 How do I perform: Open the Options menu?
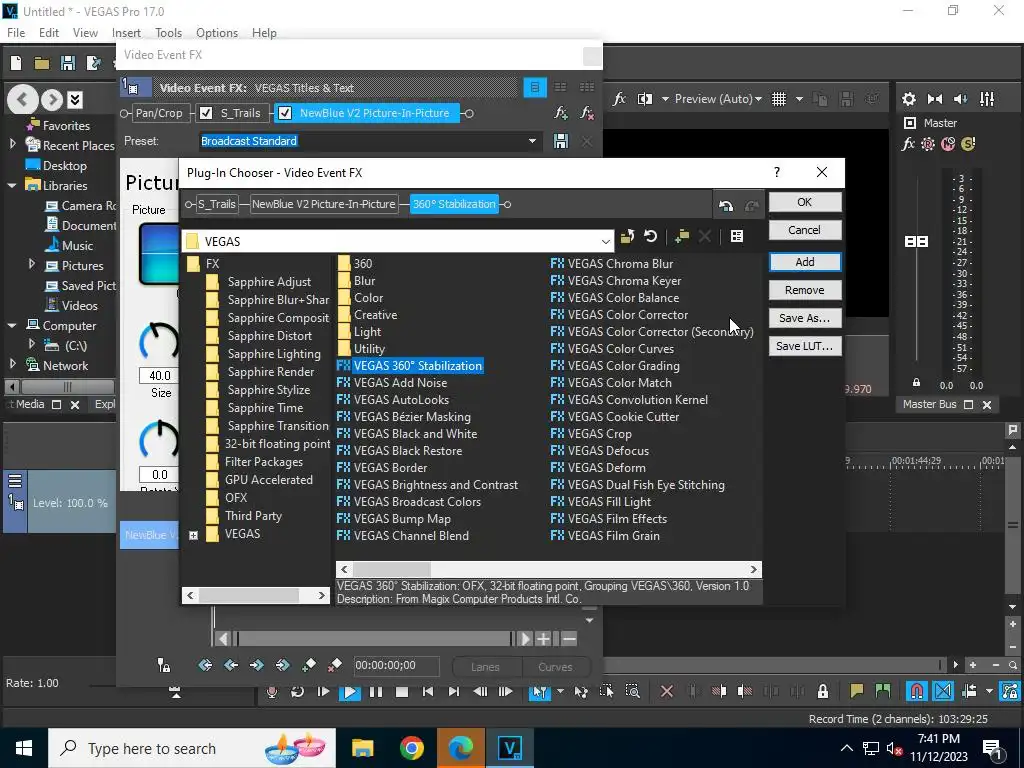(x=217, y=33)
